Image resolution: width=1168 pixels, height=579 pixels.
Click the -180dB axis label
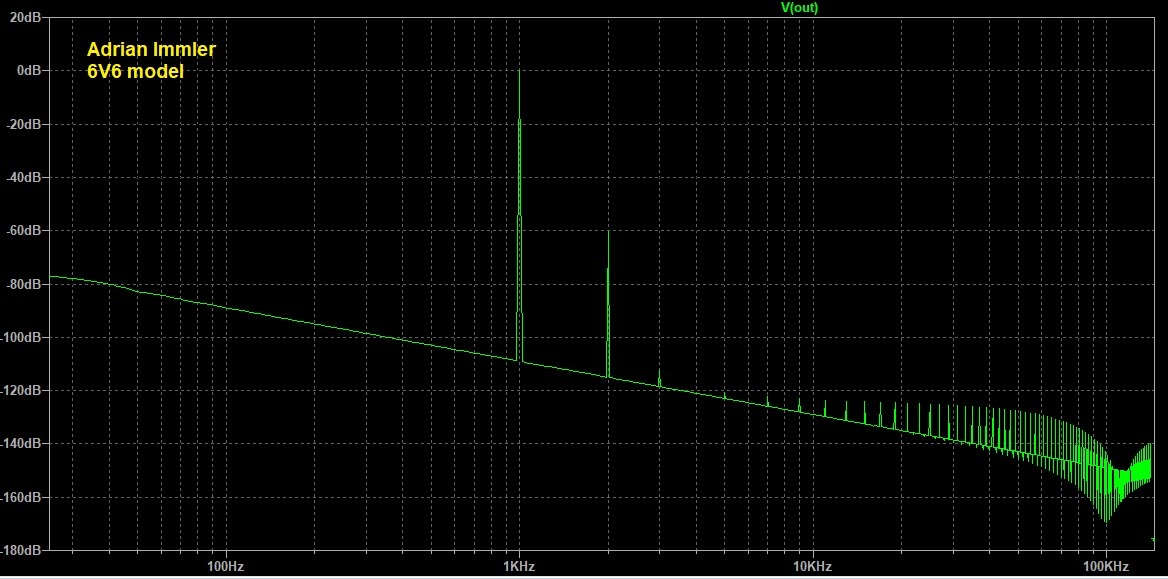pyautogui.click(x=21, y=551)
